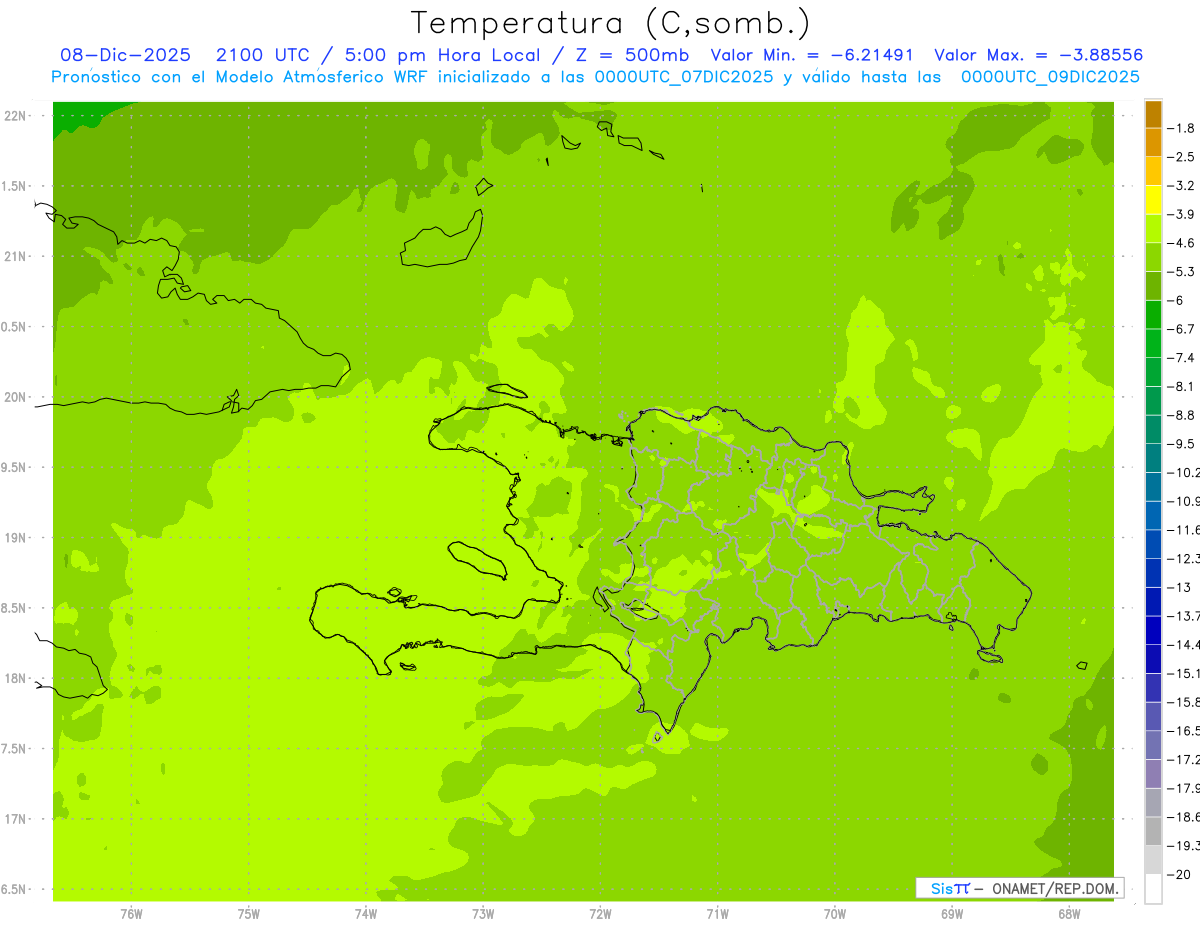This screenshot has height=927, width=1200.
Task: Click the "-1.8" colorbar label
Action: 1182,128
